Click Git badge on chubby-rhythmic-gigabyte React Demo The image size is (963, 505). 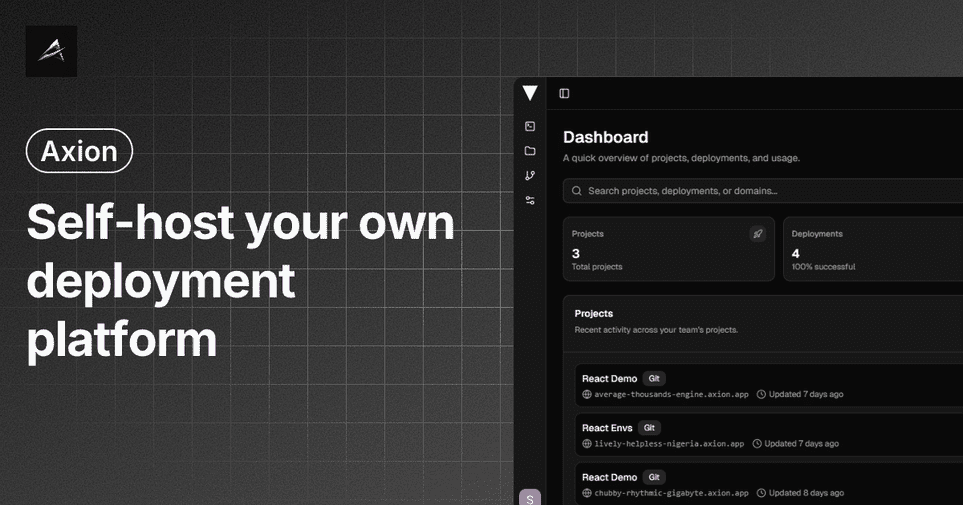click(x=654, y=477)
